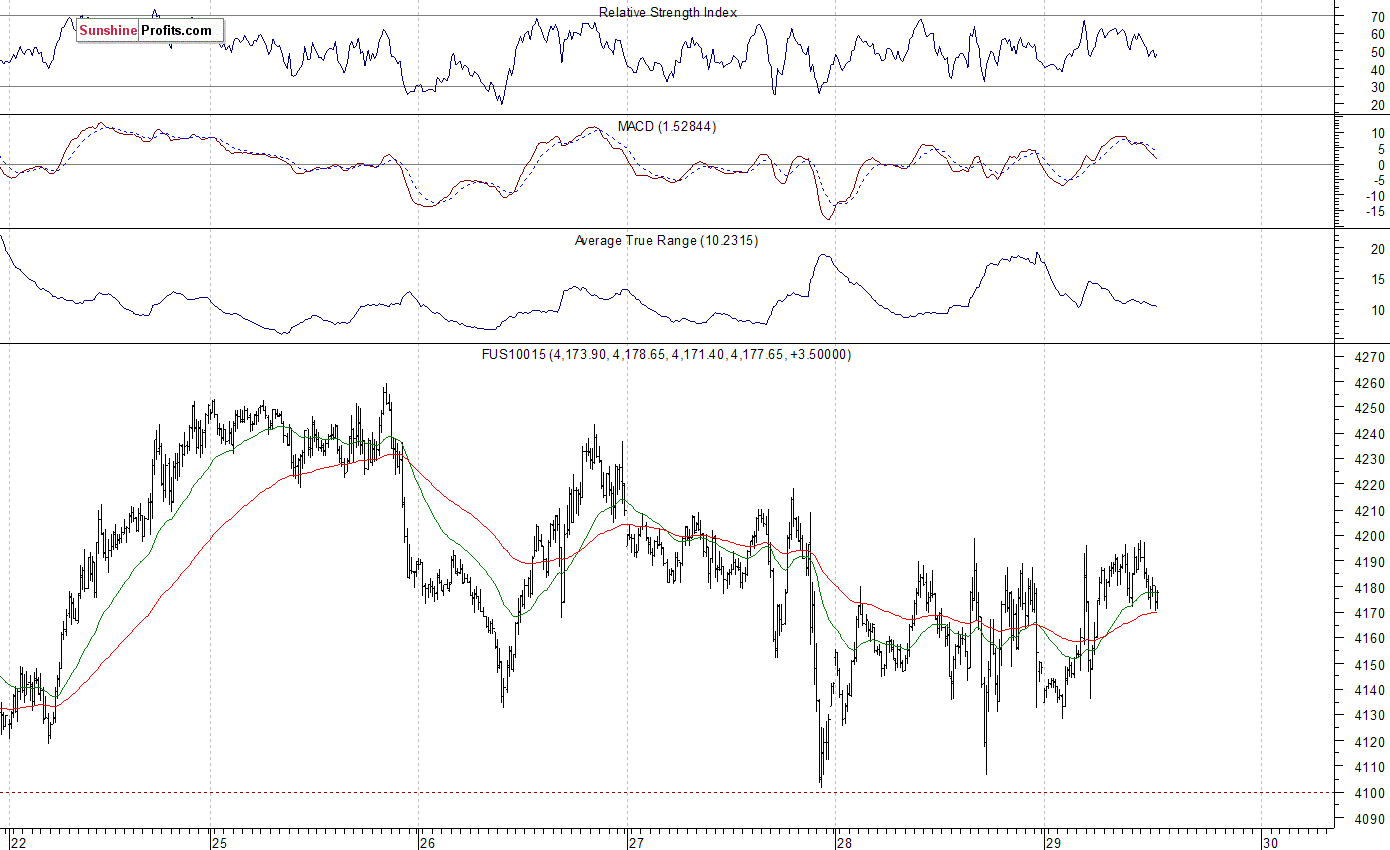1390x850 pixels.
Task: Click the 4090 price axis label
Action: point(1369,818)
